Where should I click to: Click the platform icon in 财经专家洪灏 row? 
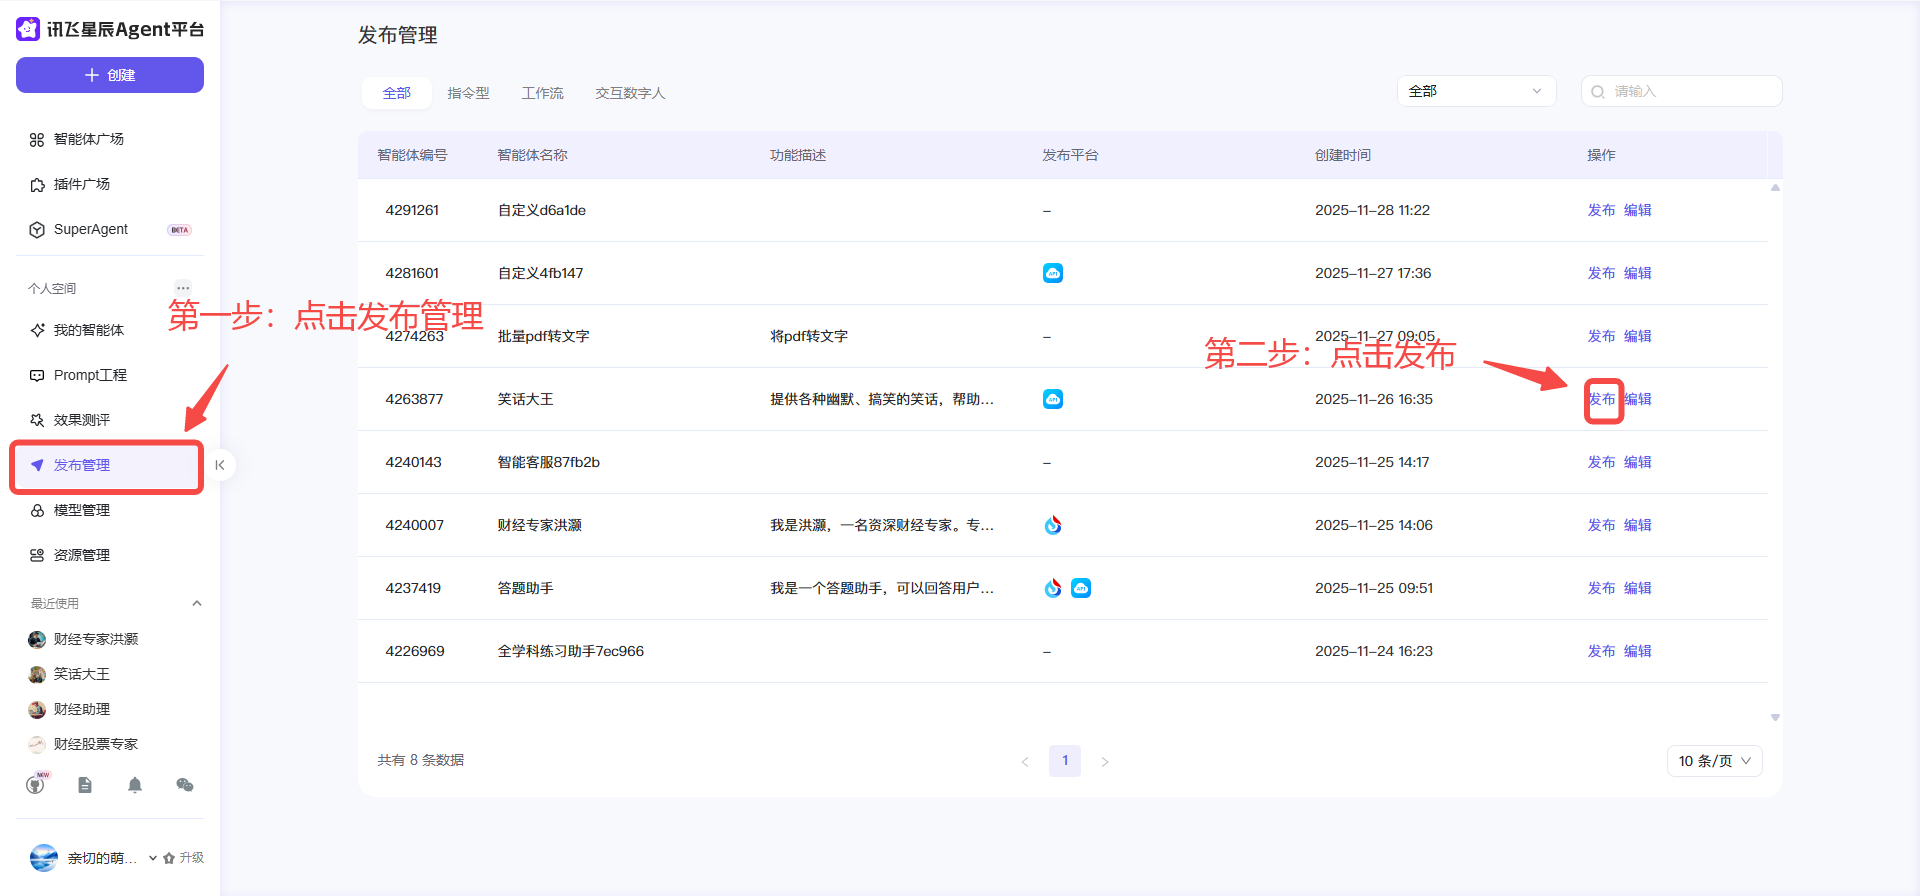[1053, 525]
